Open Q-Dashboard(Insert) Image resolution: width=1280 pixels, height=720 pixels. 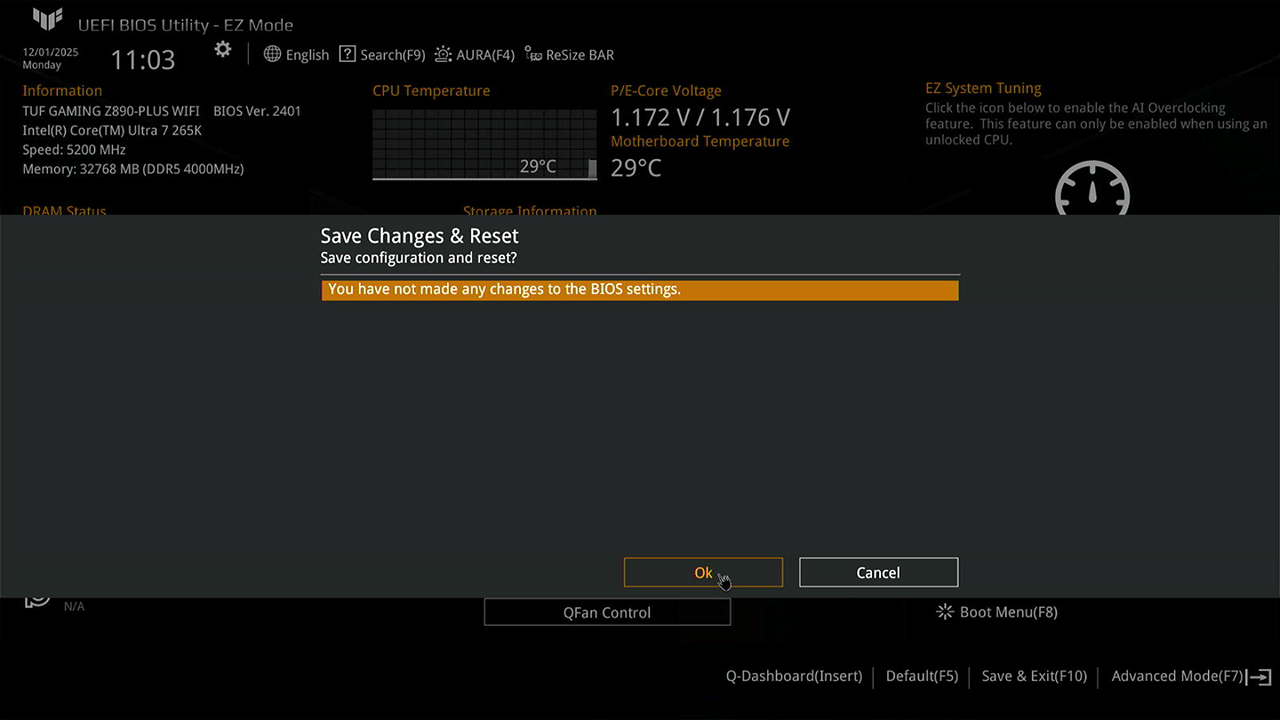coord(794,676)
